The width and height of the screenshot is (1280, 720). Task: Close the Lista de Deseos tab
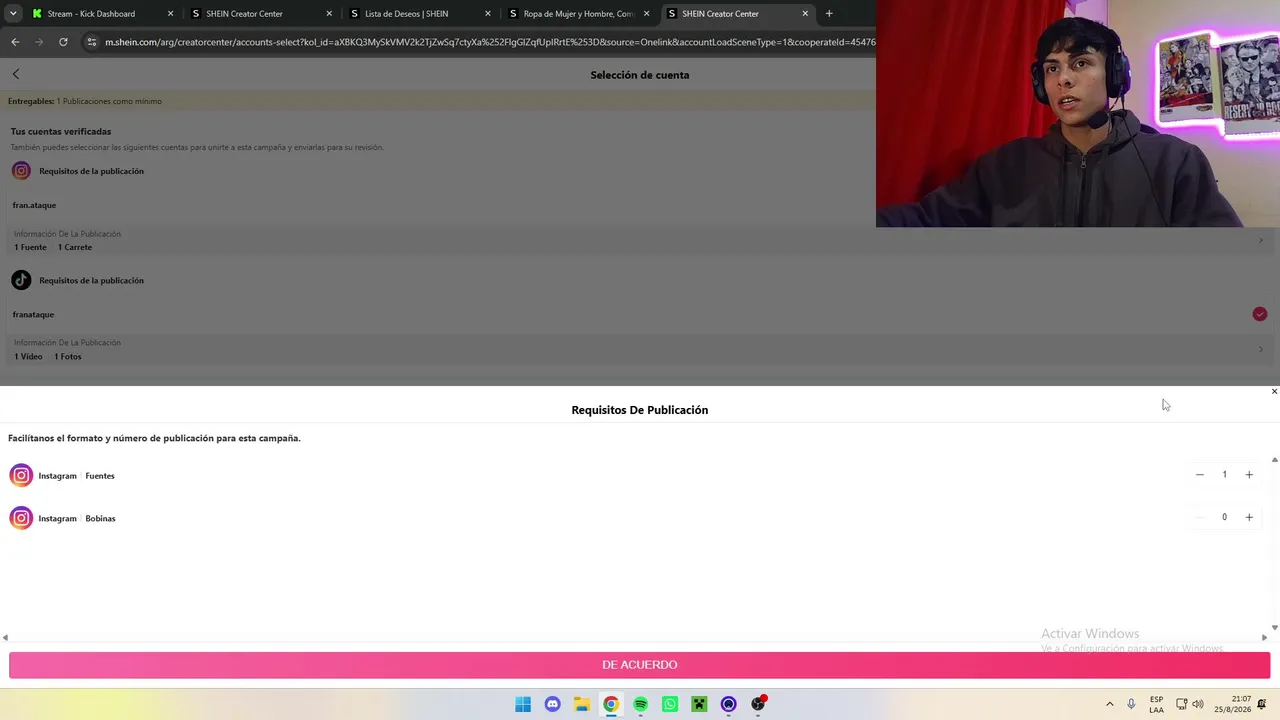(x=487, y=14)
